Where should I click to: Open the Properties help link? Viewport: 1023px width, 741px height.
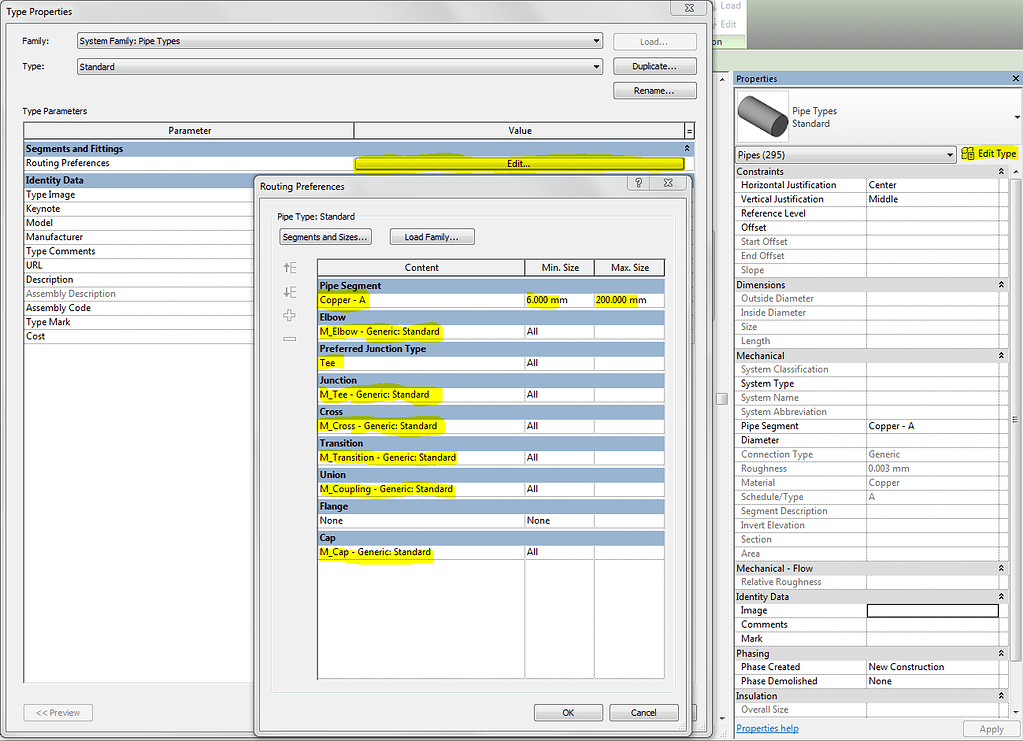coord(767,728)
